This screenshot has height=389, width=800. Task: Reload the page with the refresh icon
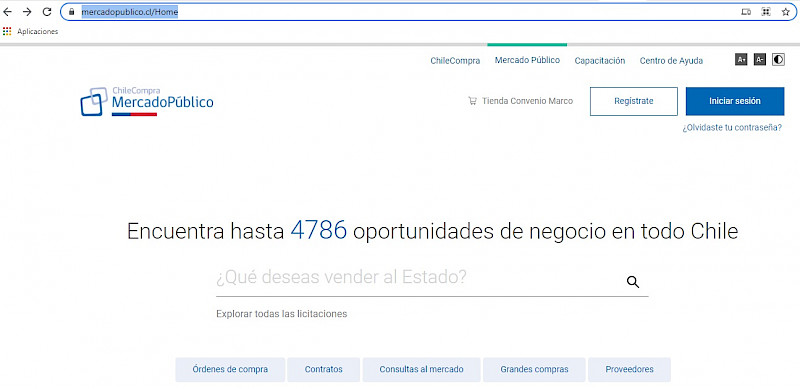47,12
